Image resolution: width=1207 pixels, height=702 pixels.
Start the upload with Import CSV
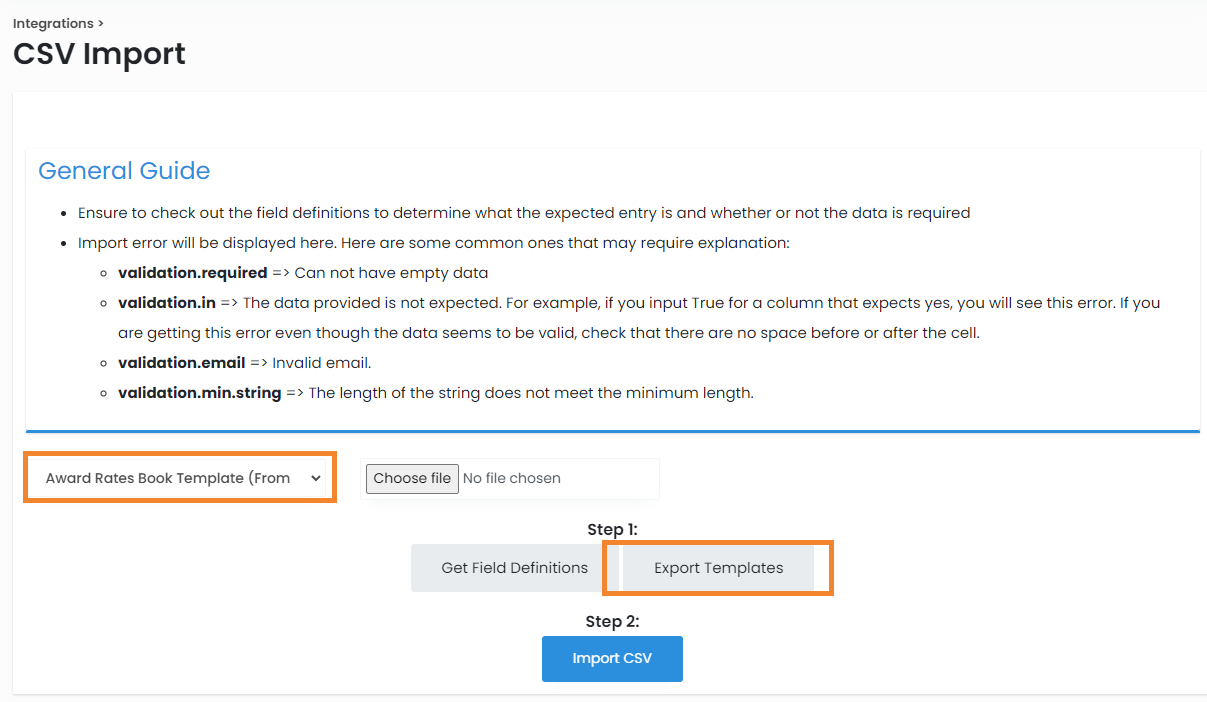pyautogui.click(x=612, y=659)
